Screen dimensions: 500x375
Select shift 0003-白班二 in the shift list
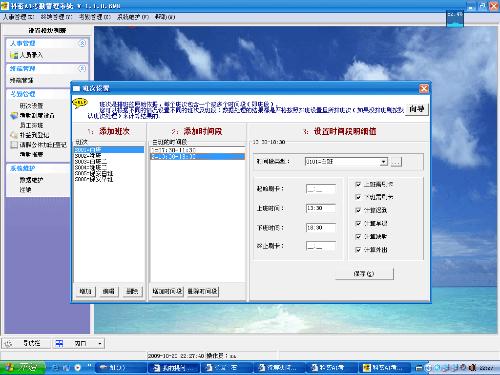tap(109, 162)
